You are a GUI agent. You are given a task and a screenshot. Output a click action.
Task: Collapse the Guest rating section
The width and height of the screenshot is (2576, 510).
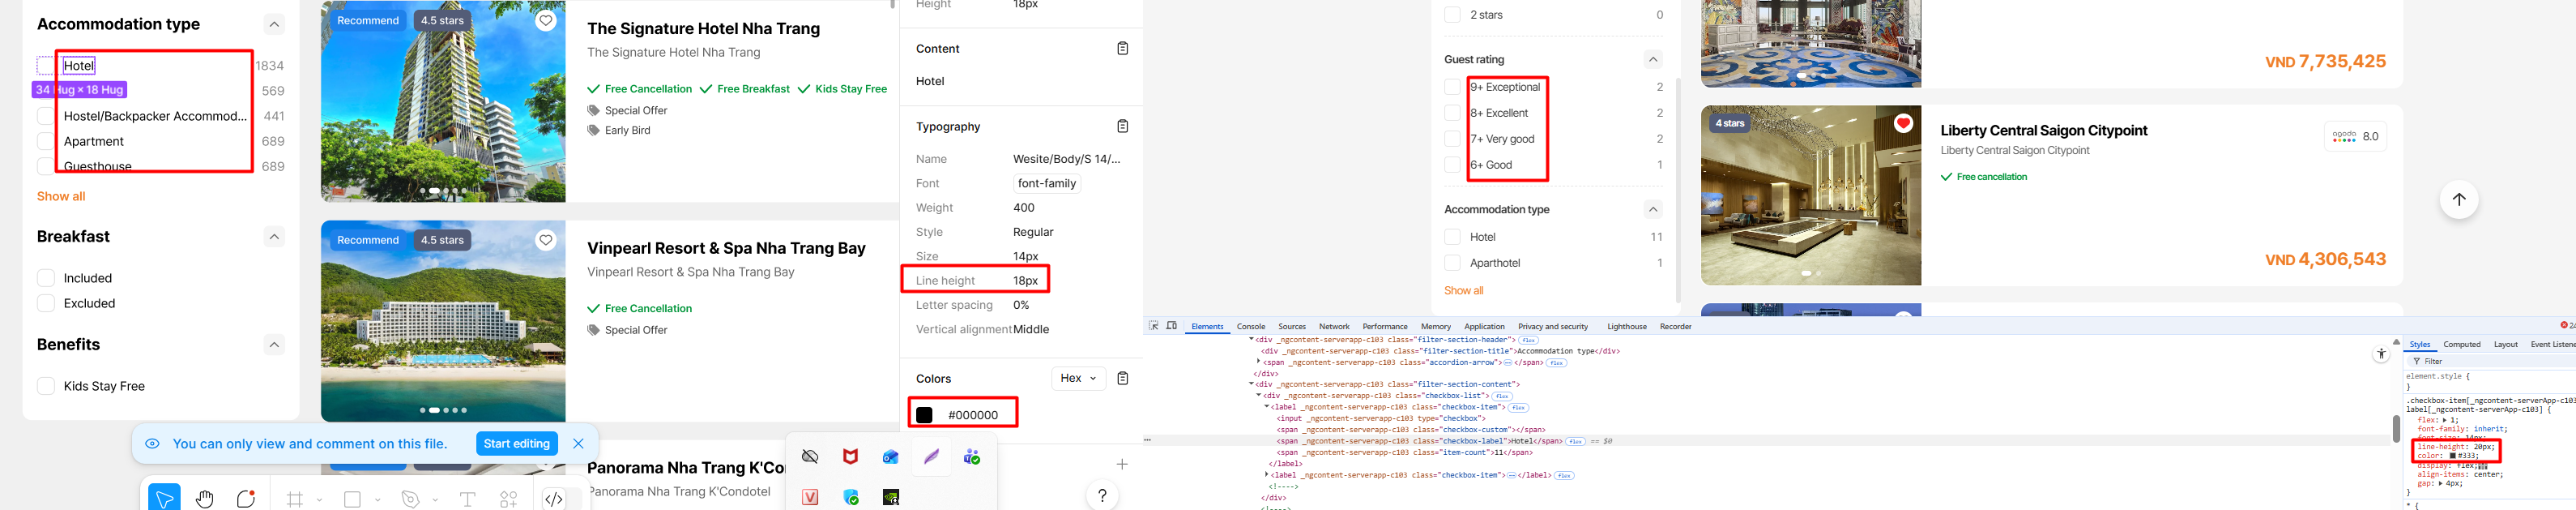pyautogui.click(x=1653, y=59)
